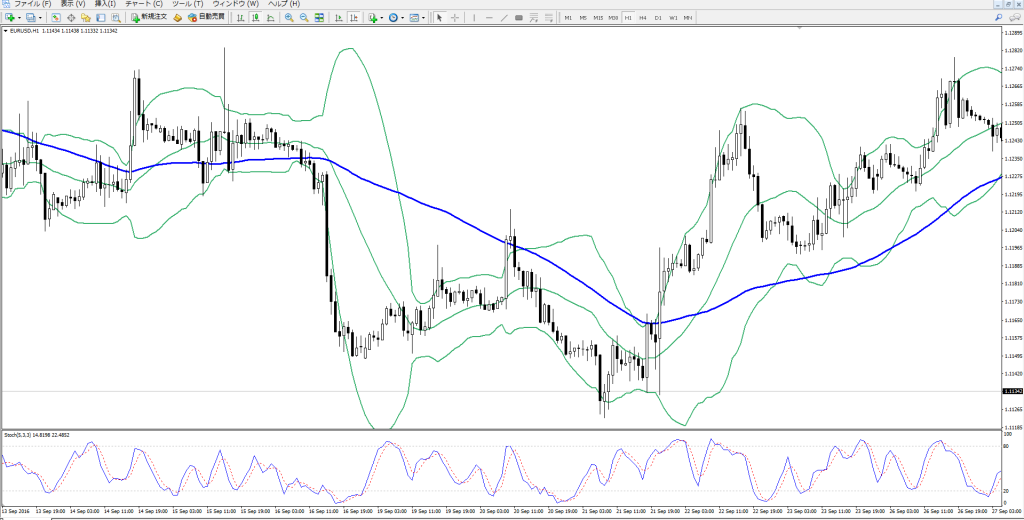Open the ファイル (F) menu

[x=33, y=4]
